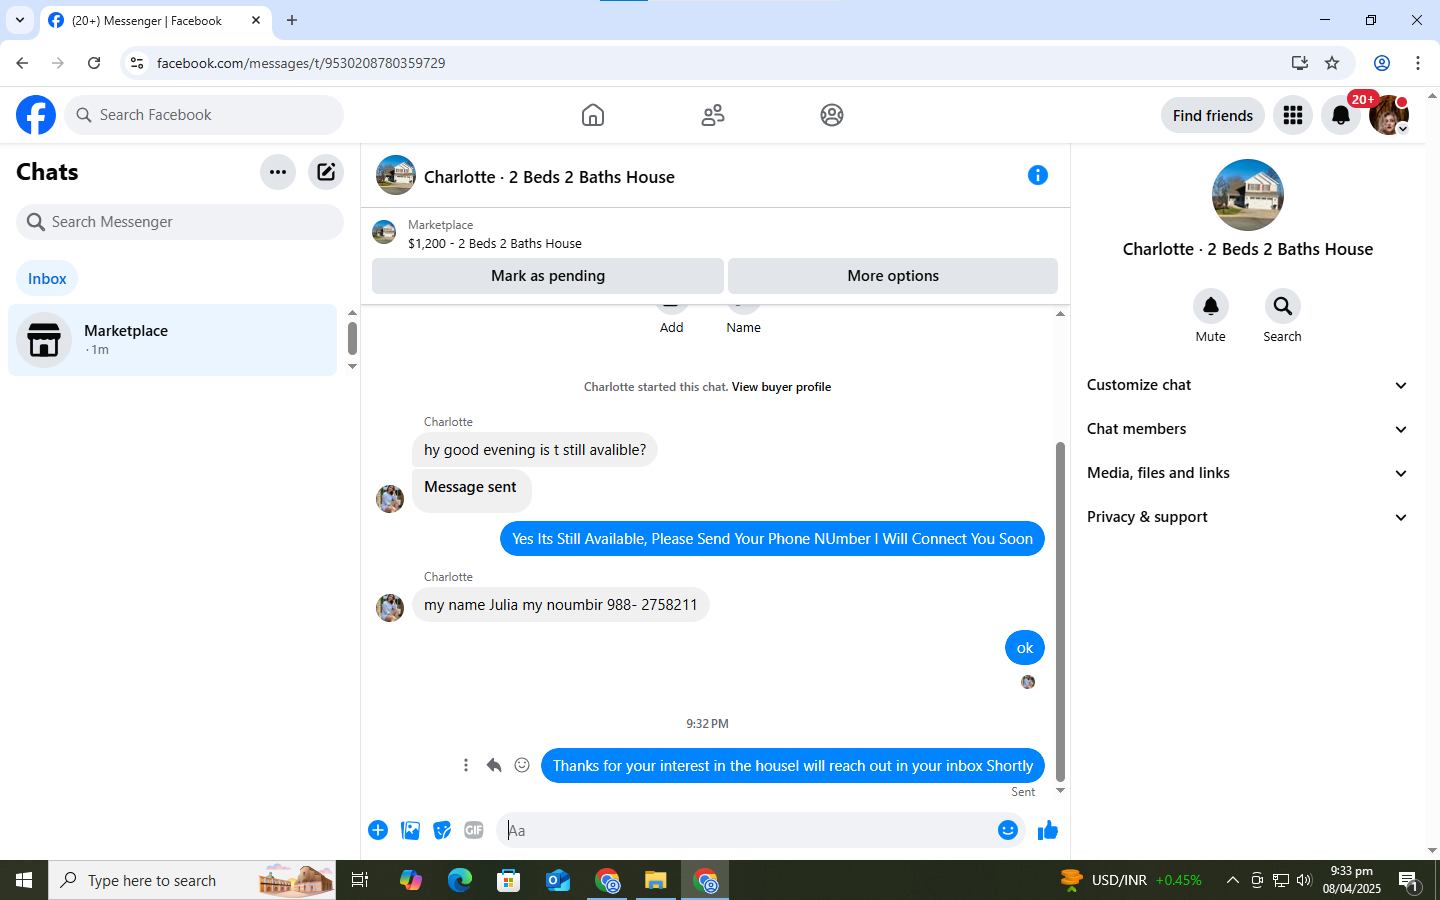Open File Explorer from taskbar

(656, 880)
